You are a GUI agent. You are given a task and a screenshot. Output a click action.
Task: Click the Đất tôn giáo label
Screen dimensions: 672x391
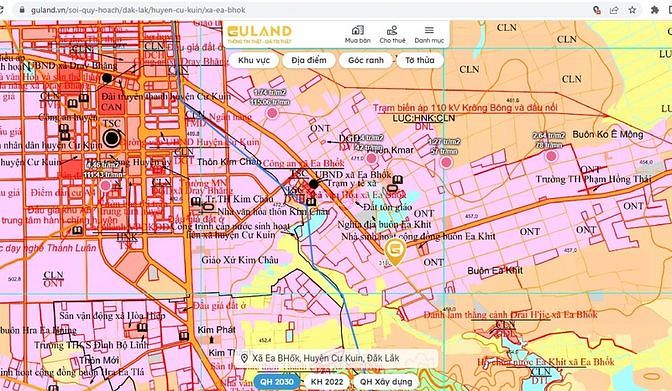pyautogui.click(x=387, y=207)
